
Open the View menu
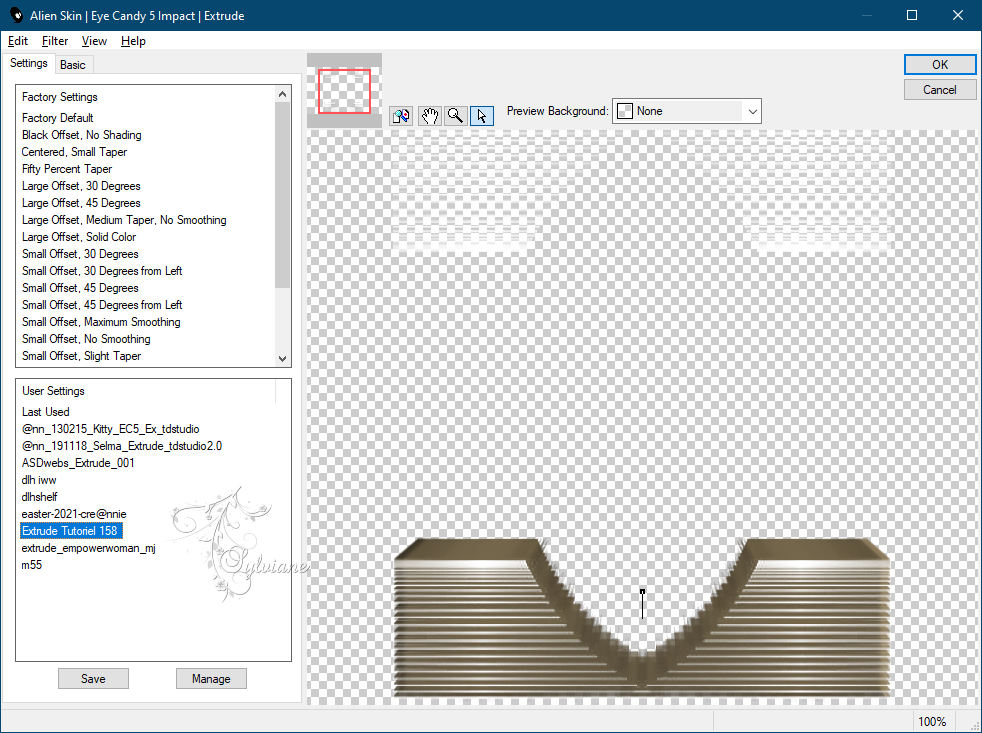(x=94, y=41)
